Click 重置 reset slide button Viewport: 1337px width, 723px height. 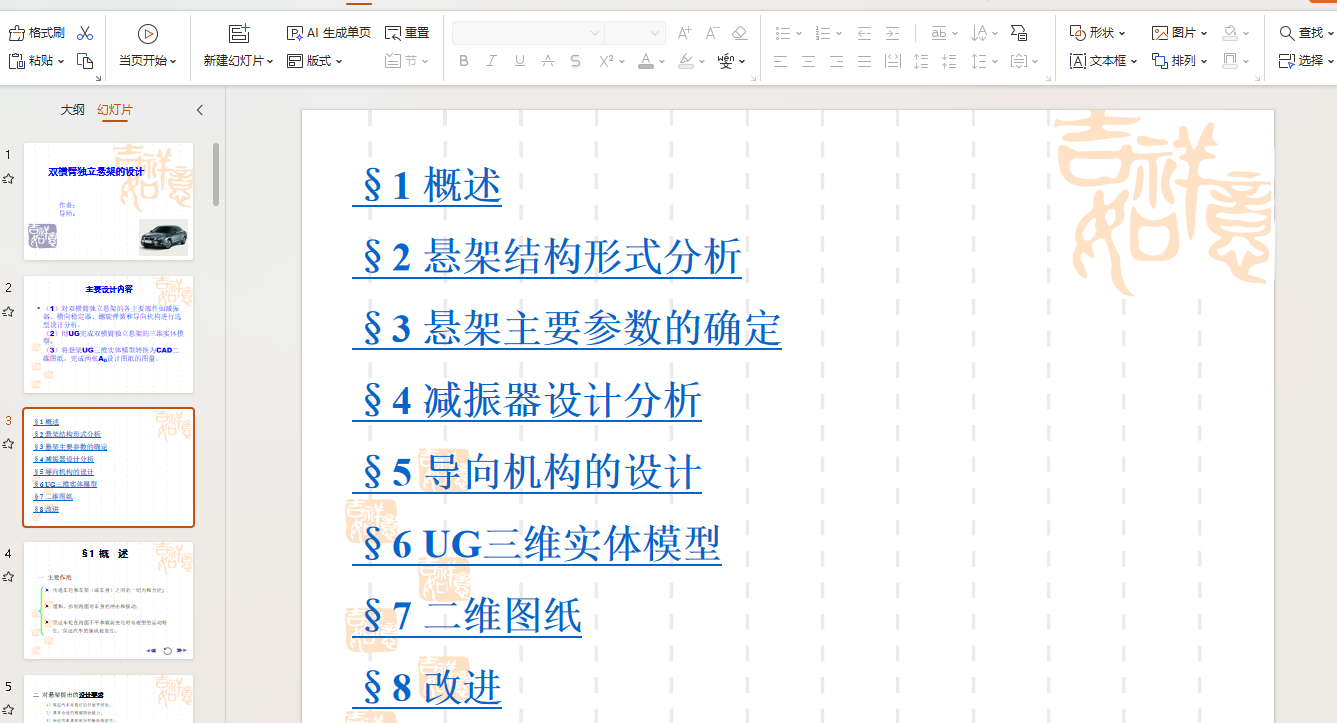(x=407, y=33)
